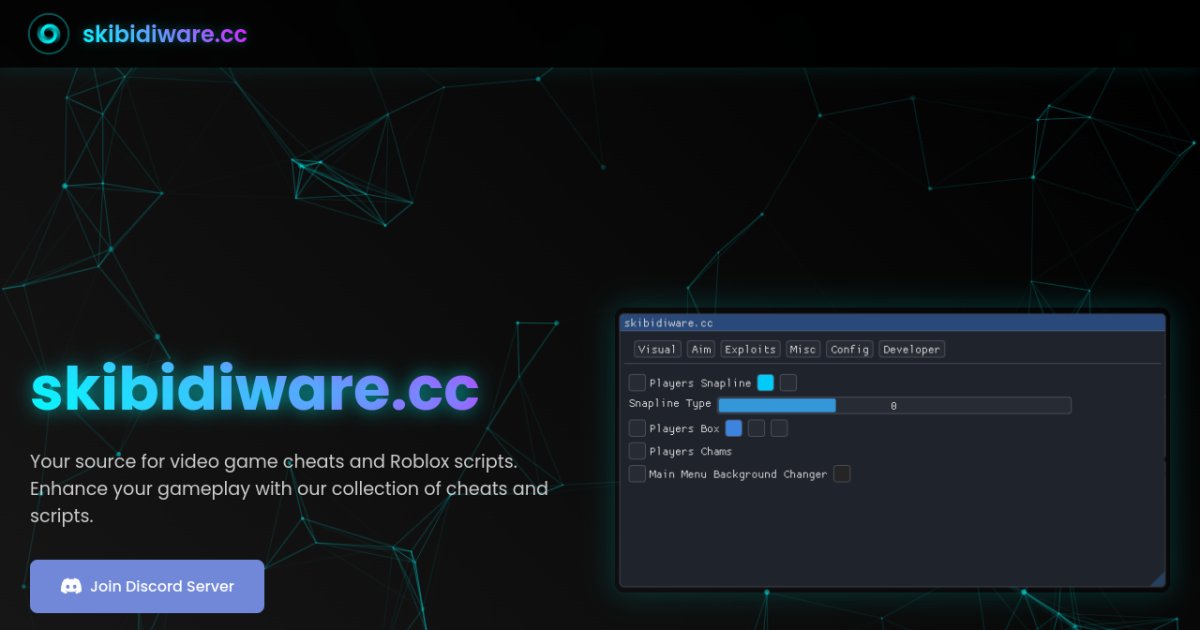1200x630 pixels.
Task: Open the blue Players Box color swatch
Action: point(734,428)
